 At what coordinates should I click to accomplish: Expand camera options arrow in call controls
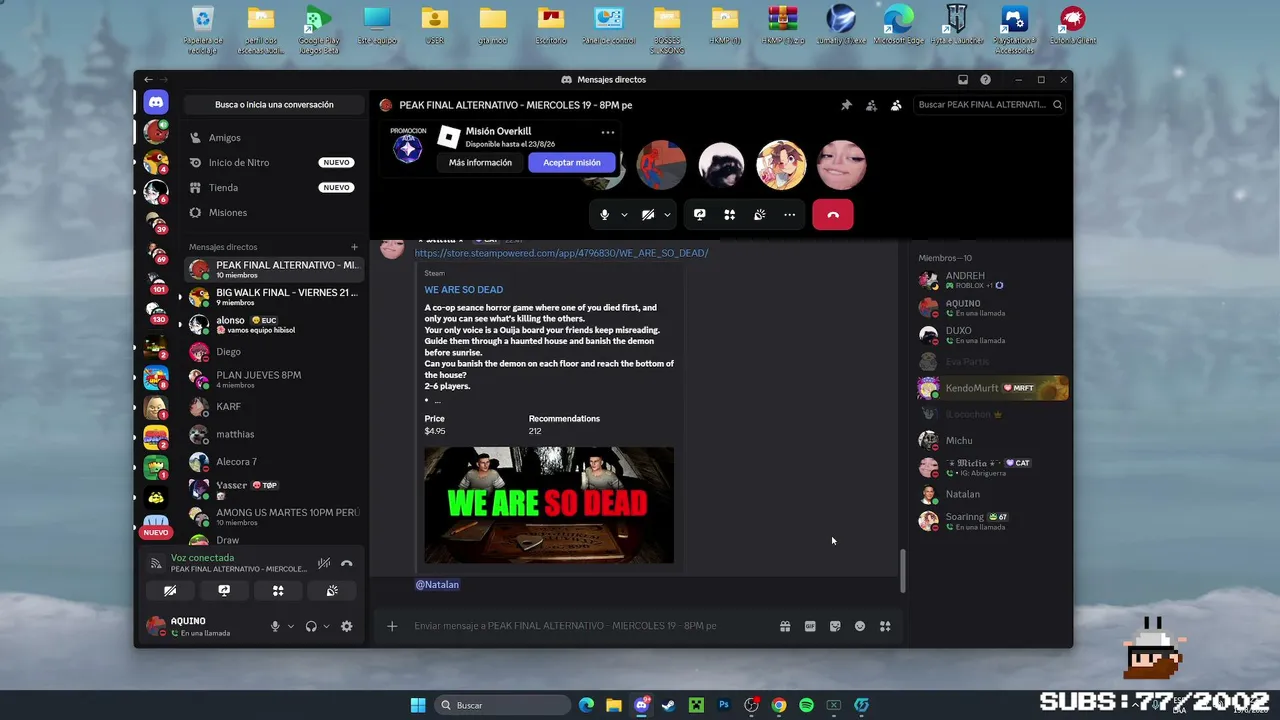pyautogui.click(x=667, y=215)
